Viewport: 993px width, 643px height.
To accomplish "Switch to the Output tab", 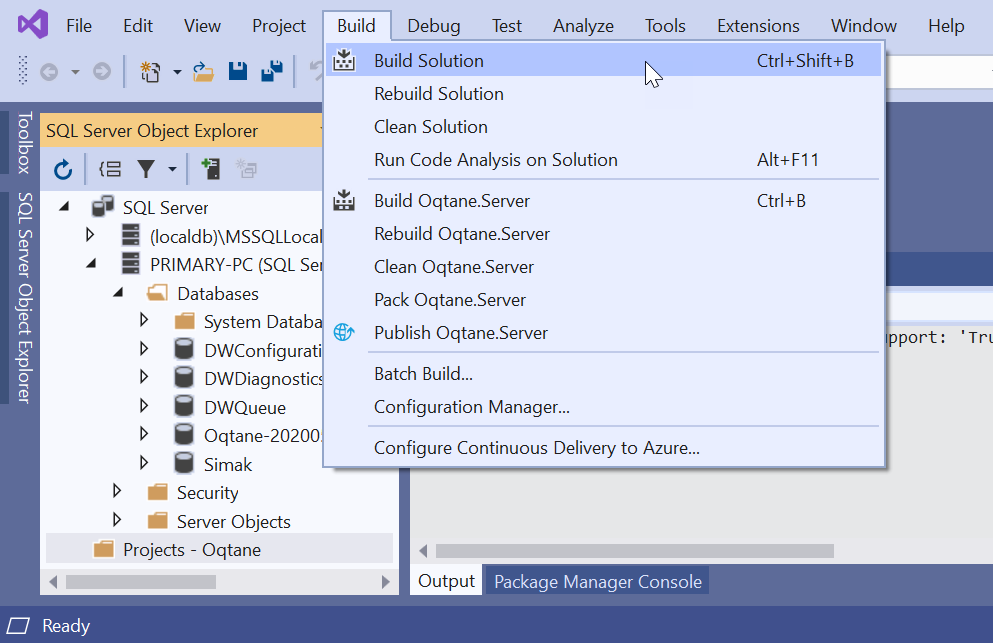I will 446,581.
